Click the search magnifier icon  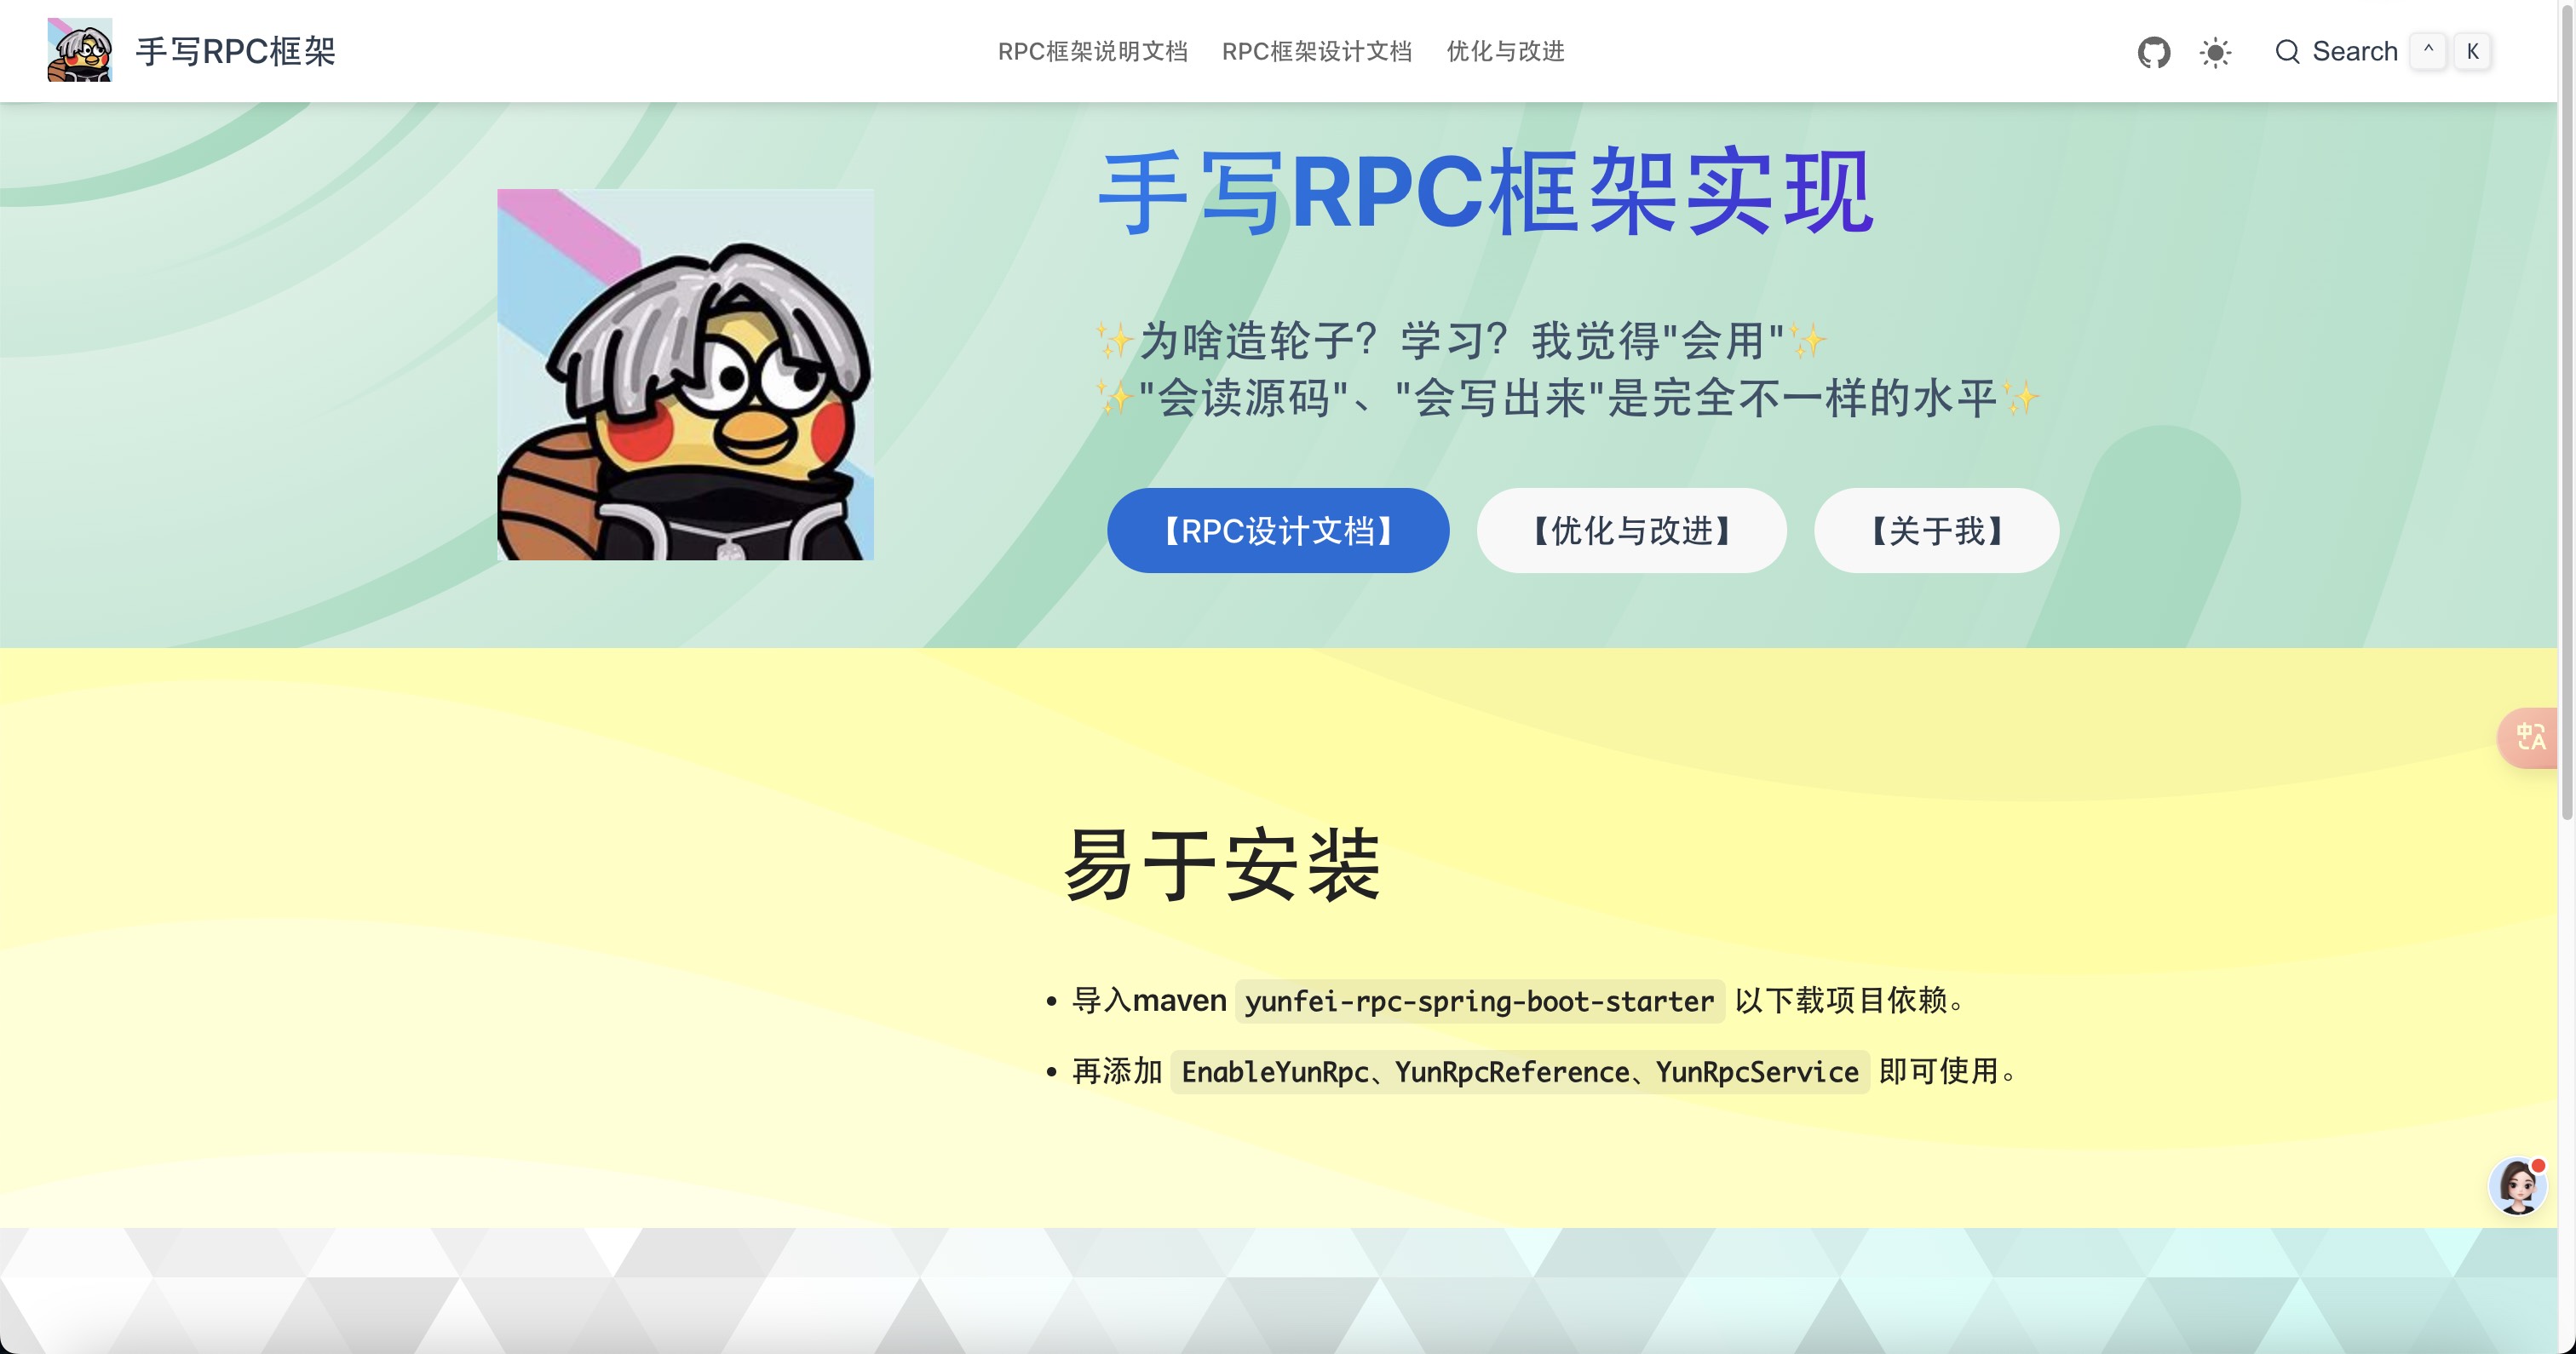(2287, 52)
